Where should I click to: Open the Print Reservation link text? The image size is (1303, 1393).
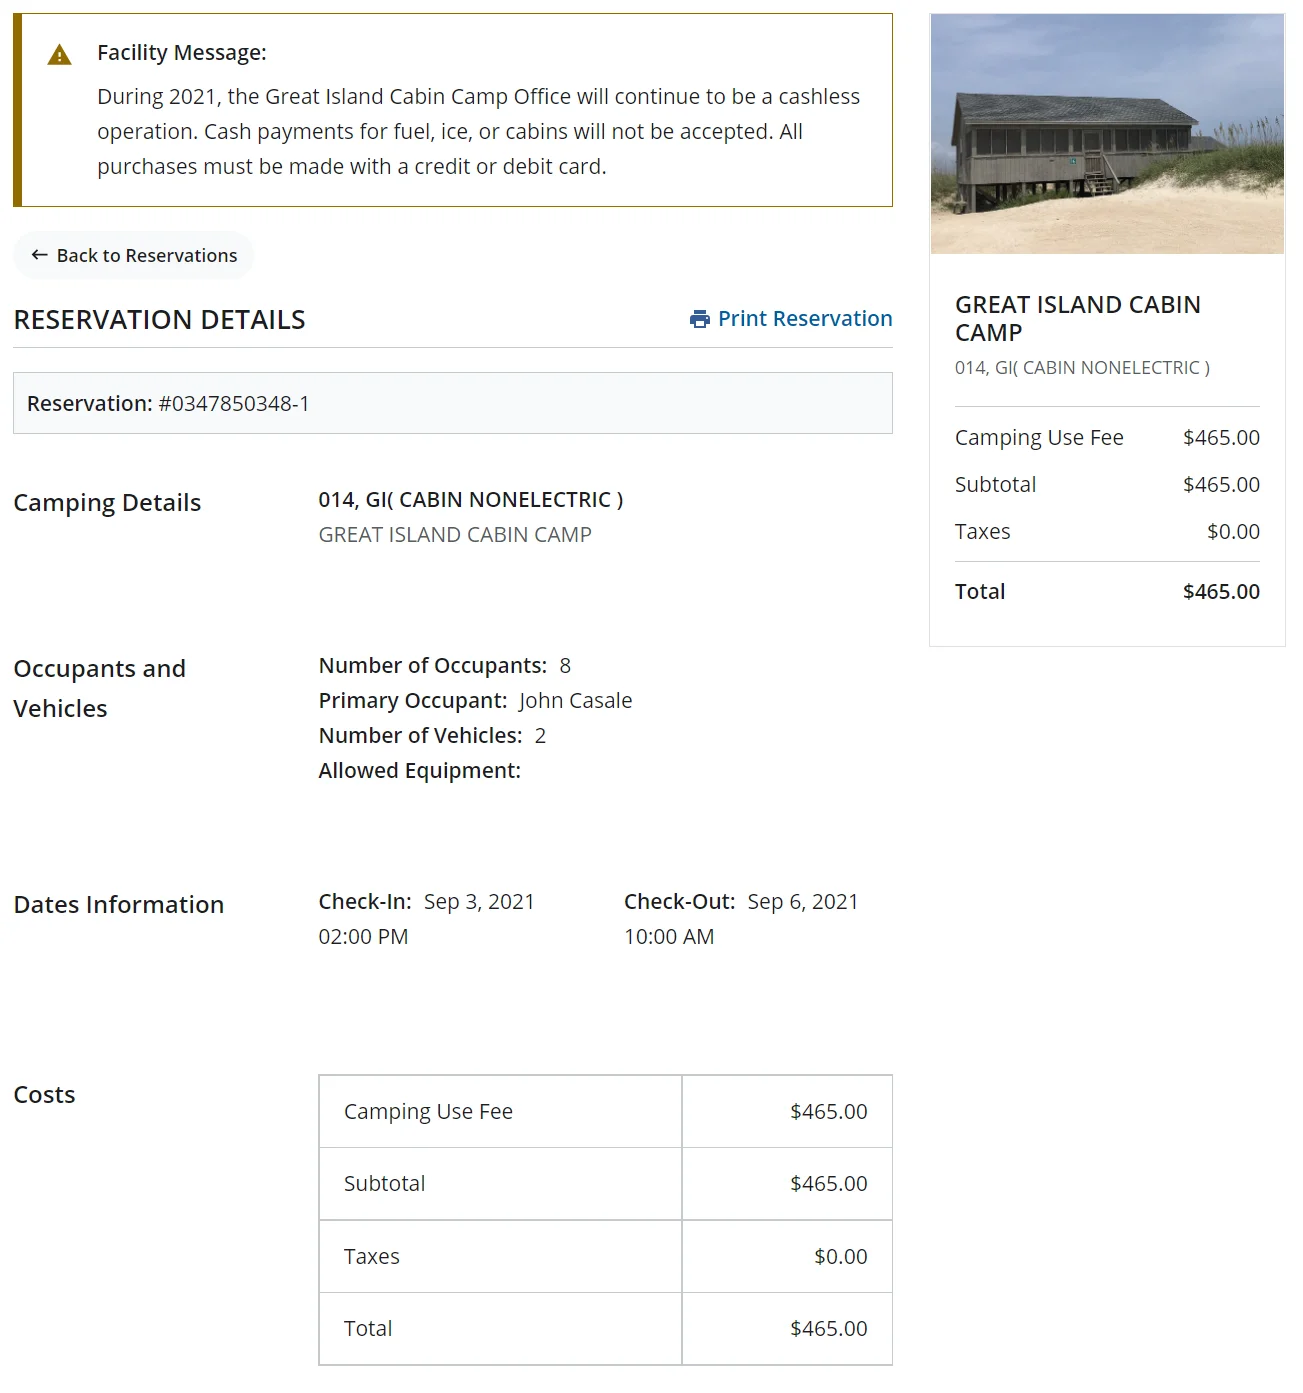click(805, 319)
